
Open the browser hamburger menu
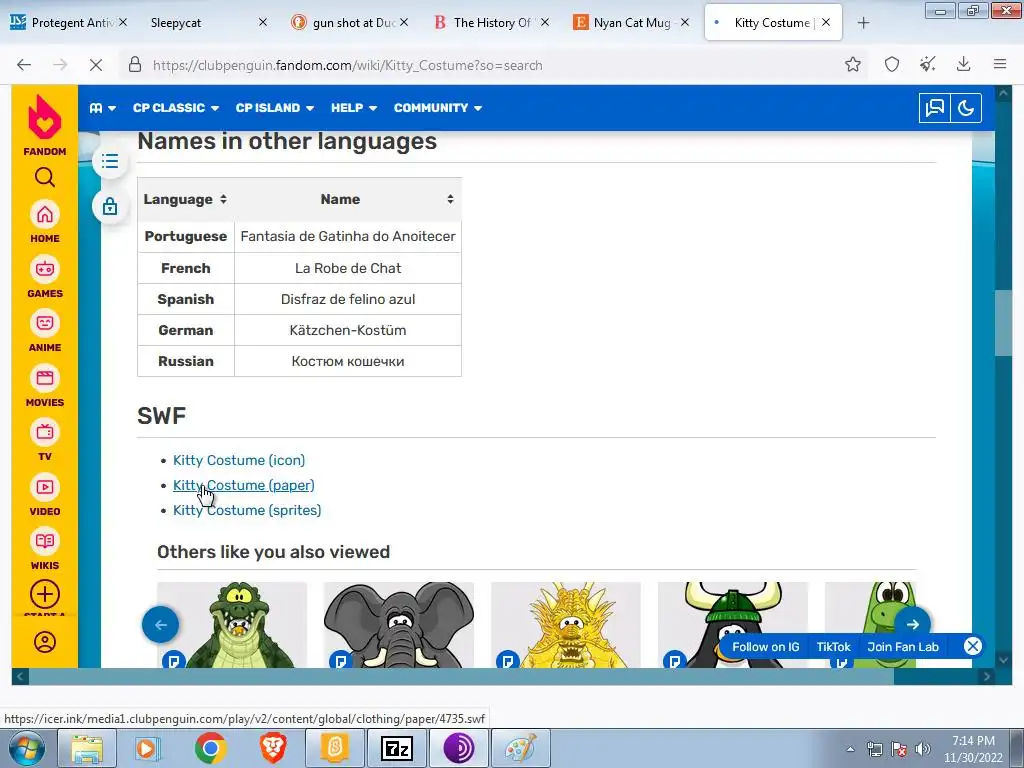tap(999, 64)
